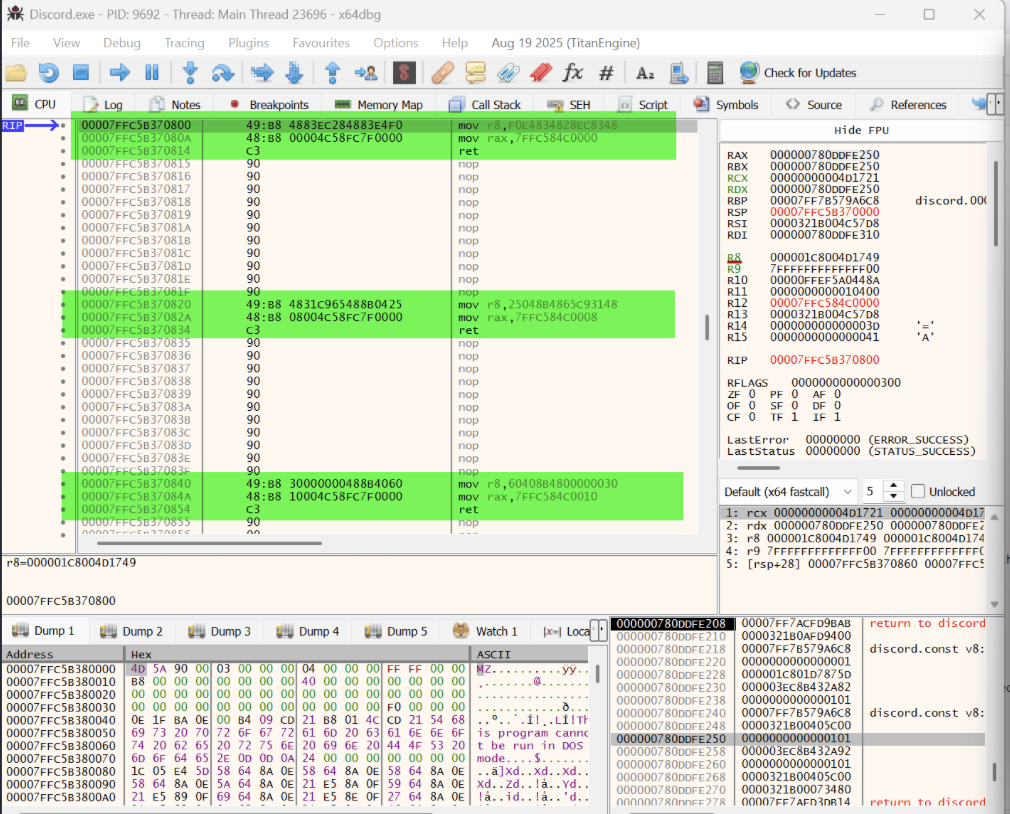Click the Restart debuggee toolbar icon
Screen dimensions: 1010x814
(48, 73)
